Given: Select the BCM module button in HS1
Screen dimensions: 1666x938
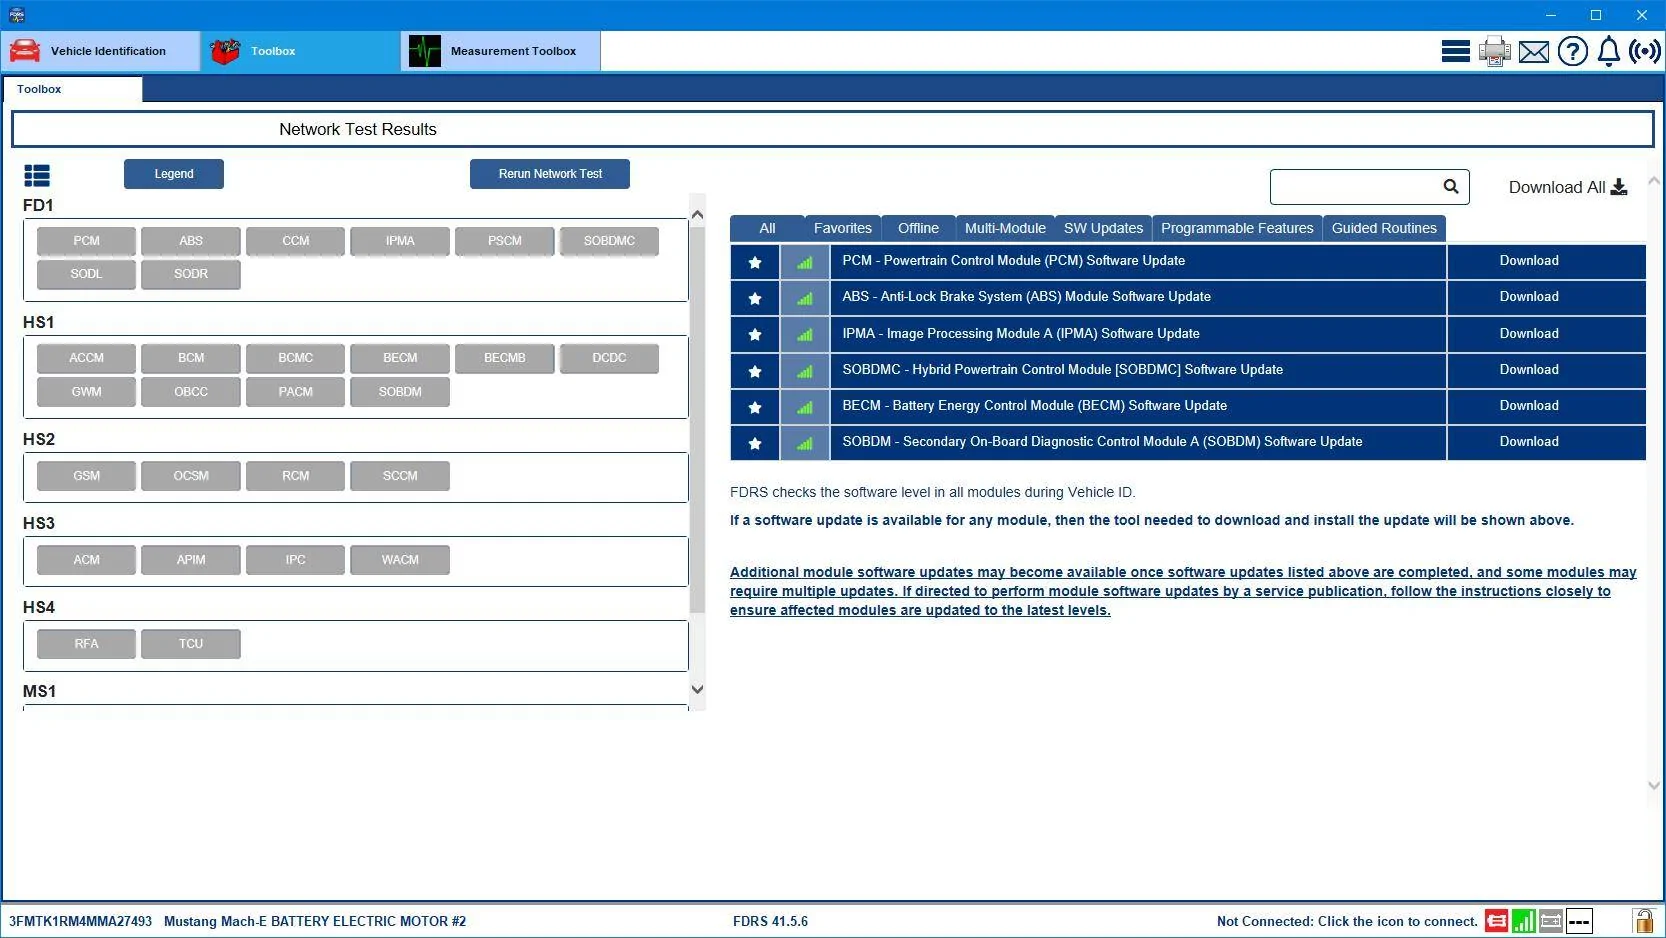Looking at the screenshot, I should 191,358.
